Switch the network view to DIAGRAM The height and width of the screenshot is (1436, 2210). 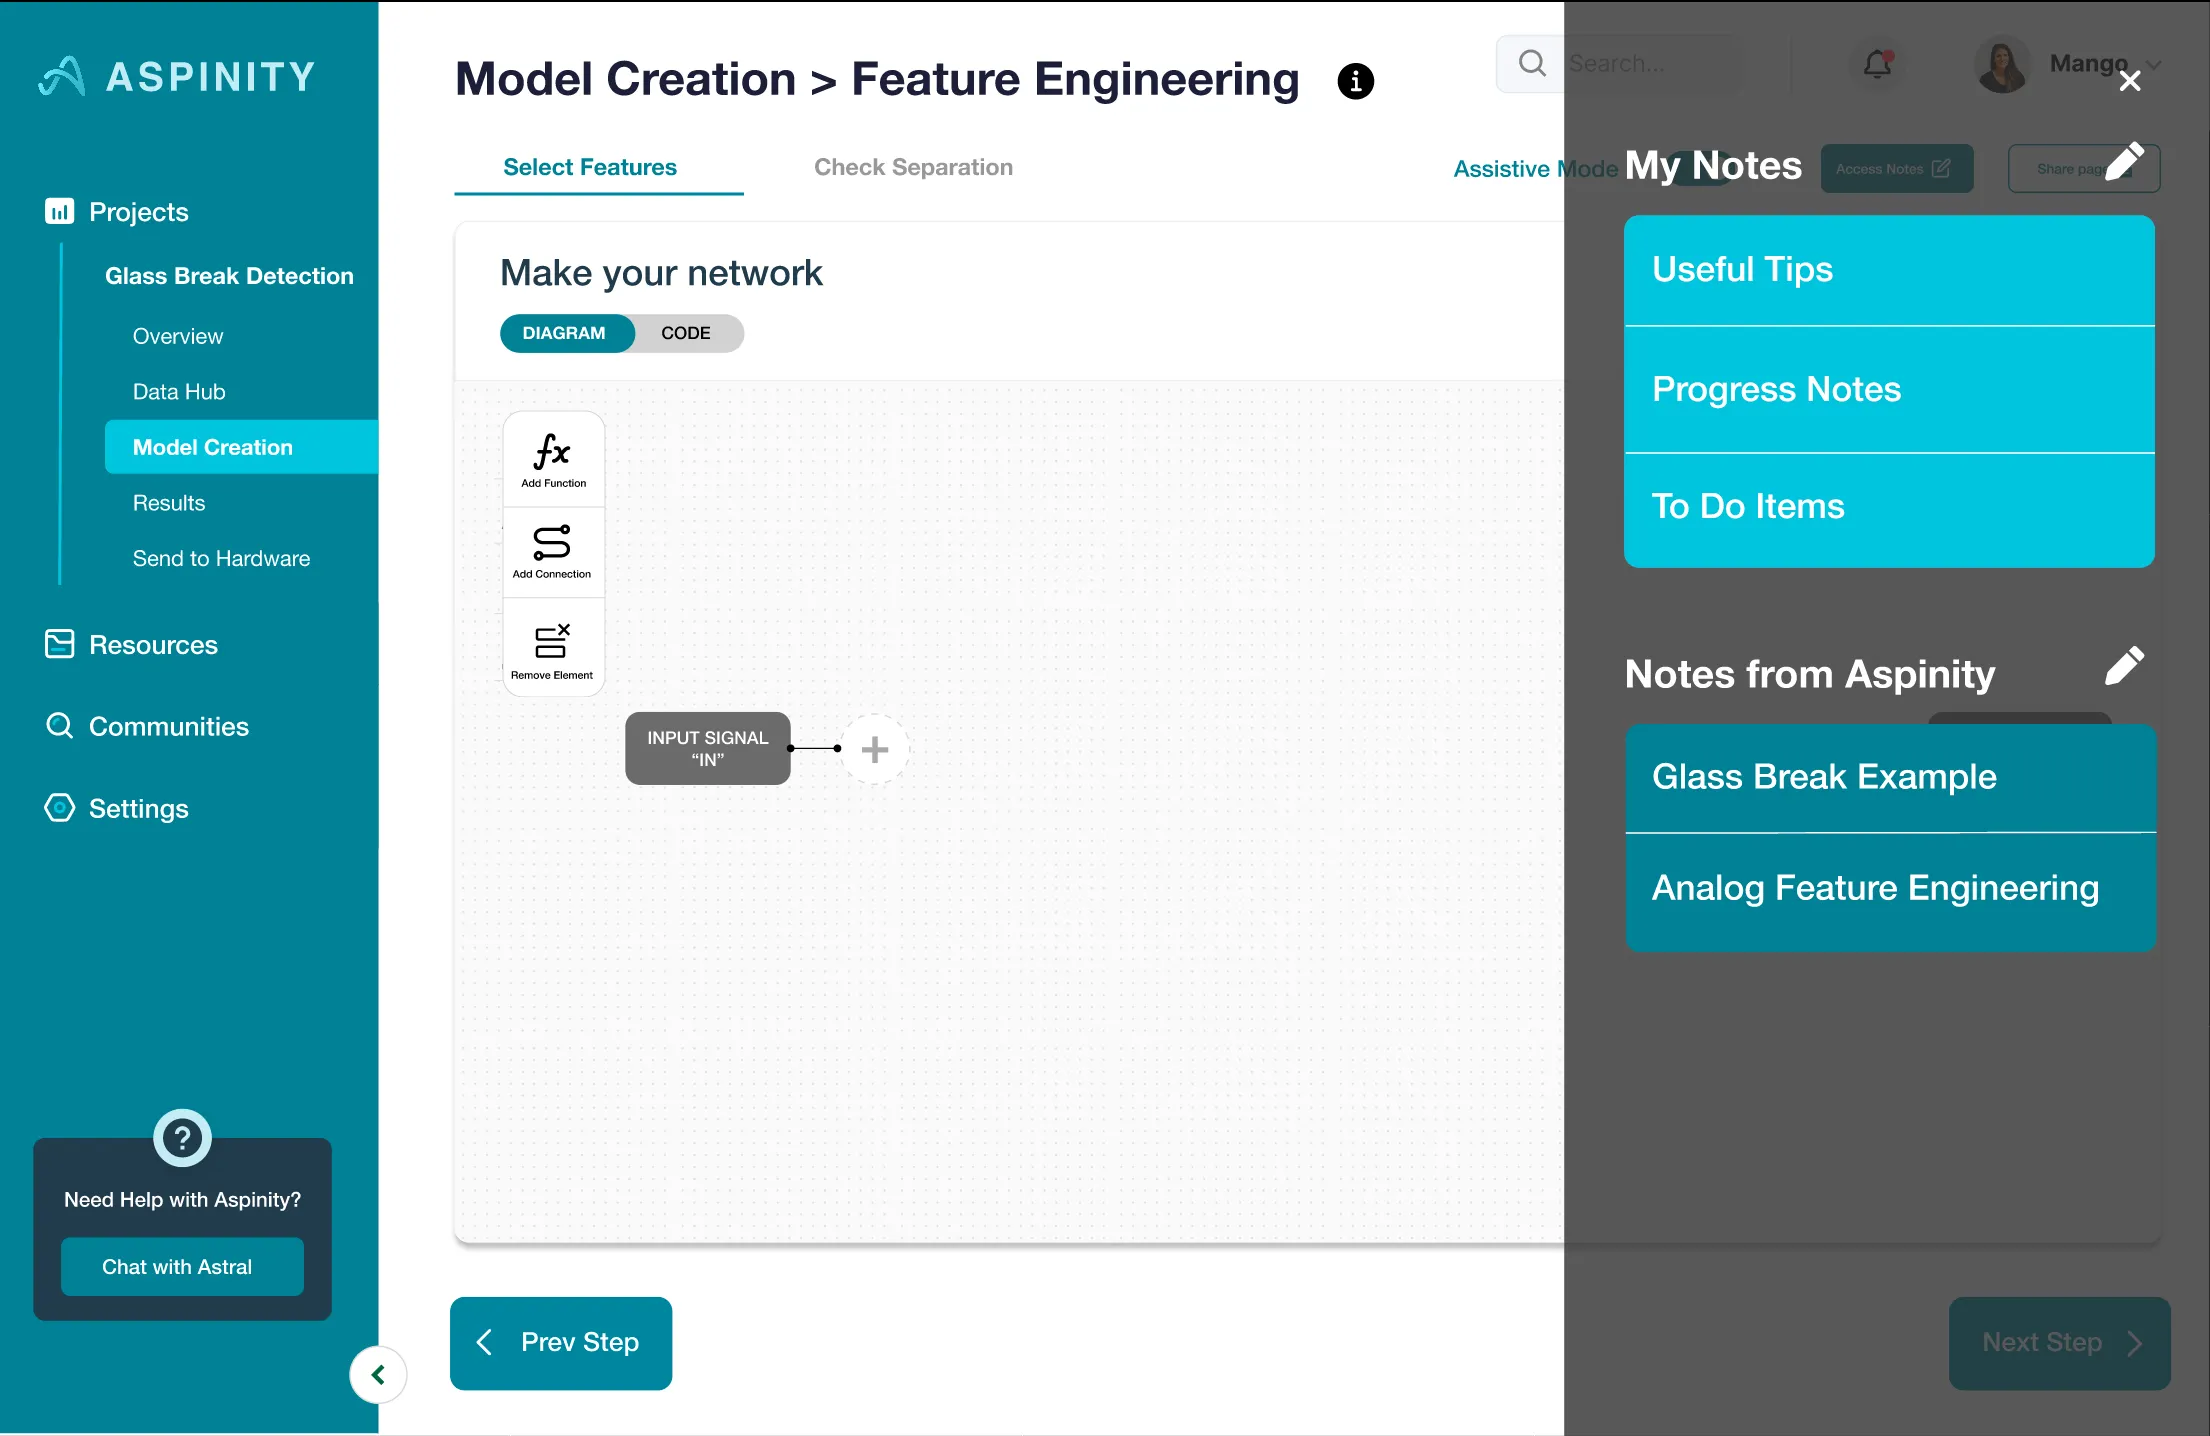[564, 333]
